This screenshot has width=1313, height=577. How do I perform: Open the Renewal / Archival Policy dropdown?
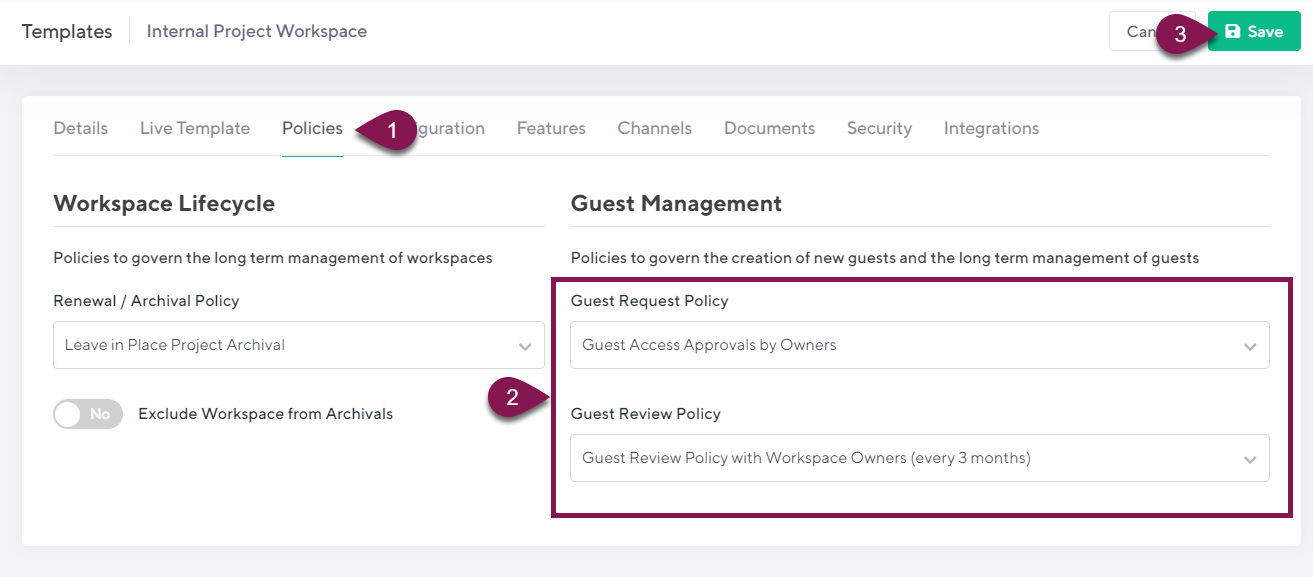(298, 345)
